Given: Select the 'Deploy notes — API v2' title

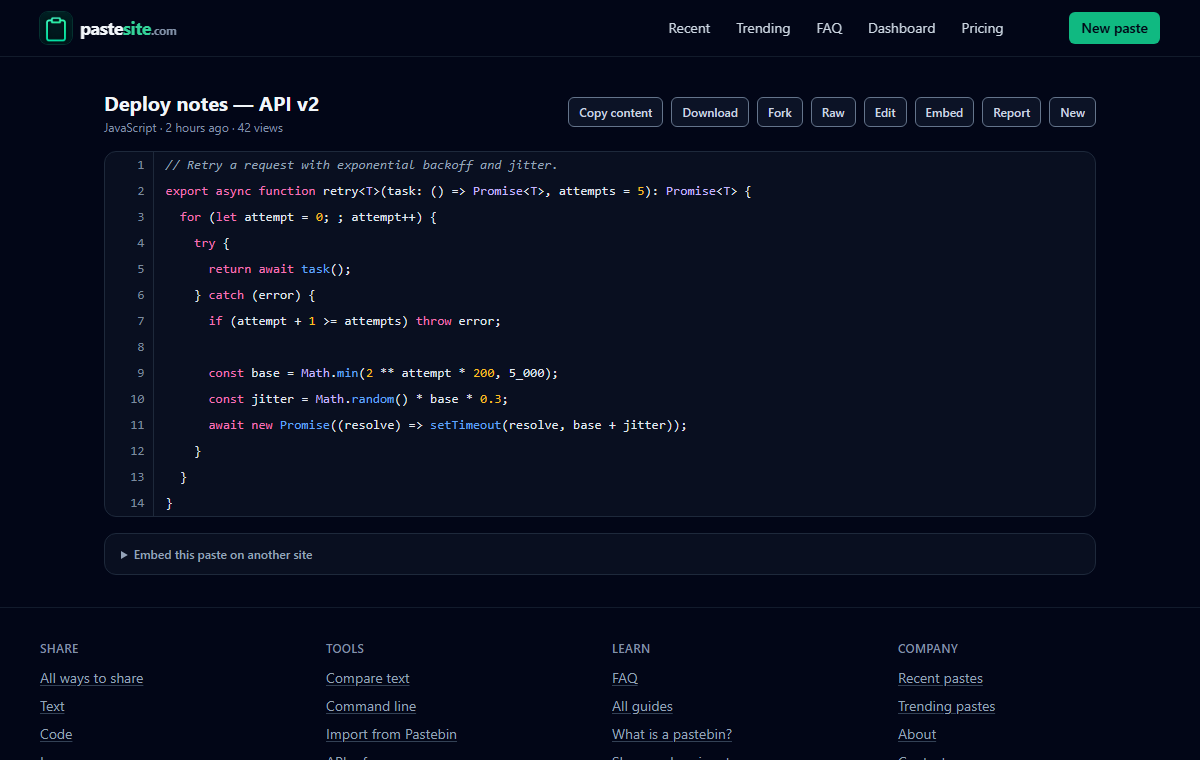Looking at the screenshot, I should tap(211, 104).
